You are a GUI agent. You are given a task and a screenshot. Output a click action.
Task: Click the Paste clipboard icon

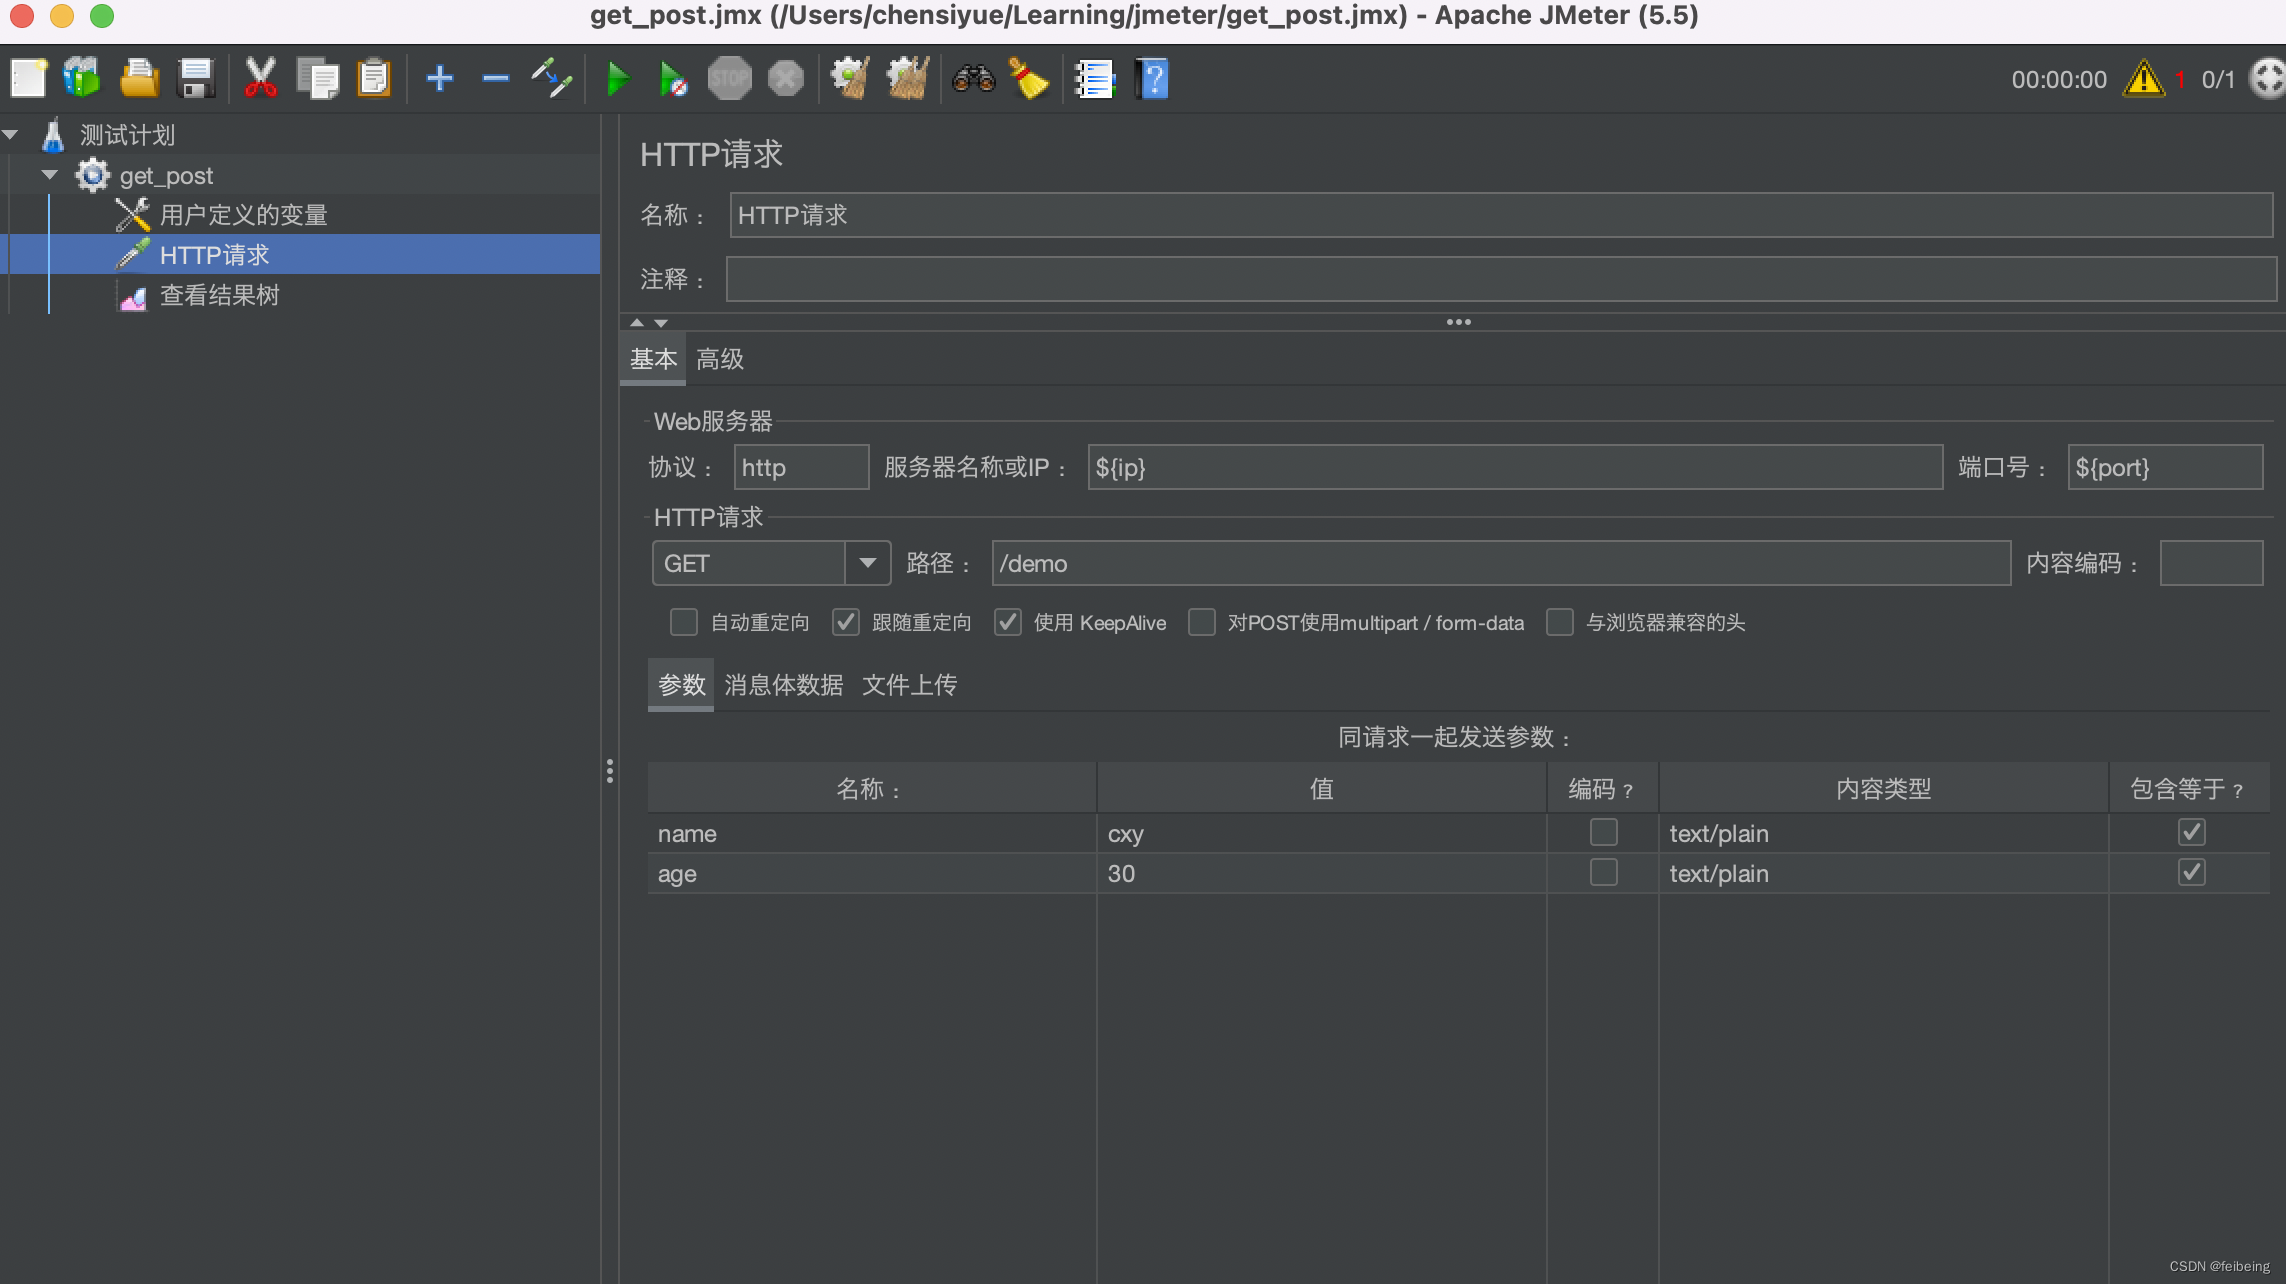(374, 78)
